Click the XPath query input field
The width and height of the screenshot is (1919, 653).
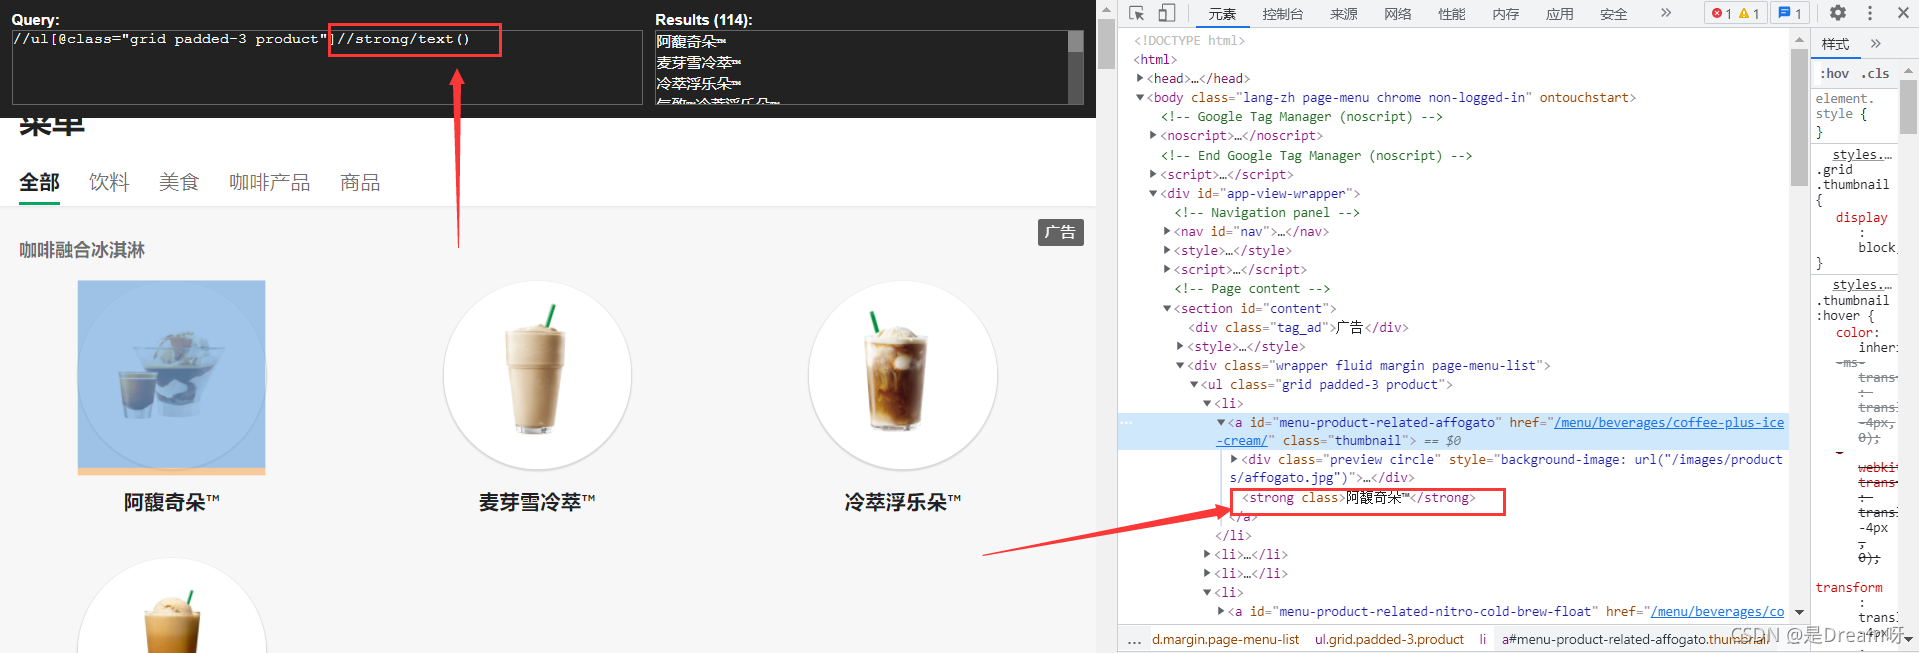click(x=327, y=67)
